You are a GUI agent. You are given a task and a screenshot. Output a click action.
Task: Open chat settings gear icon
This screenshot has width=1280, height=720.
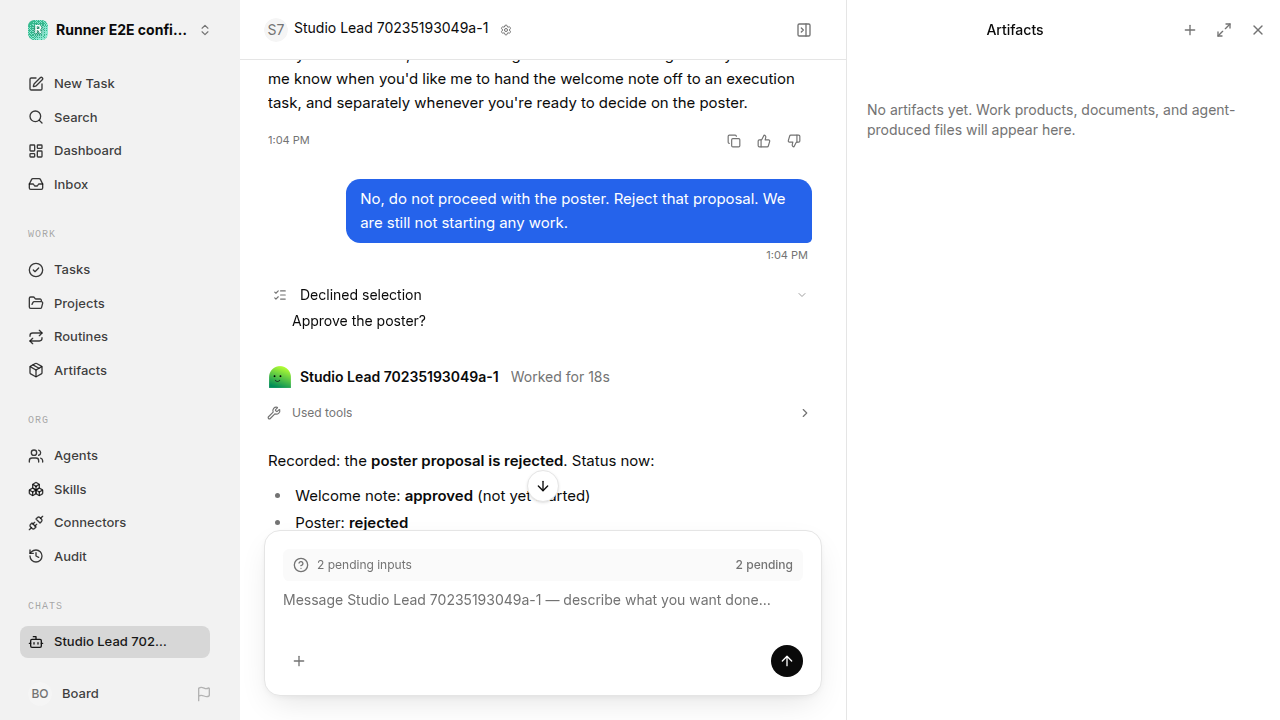506,30
